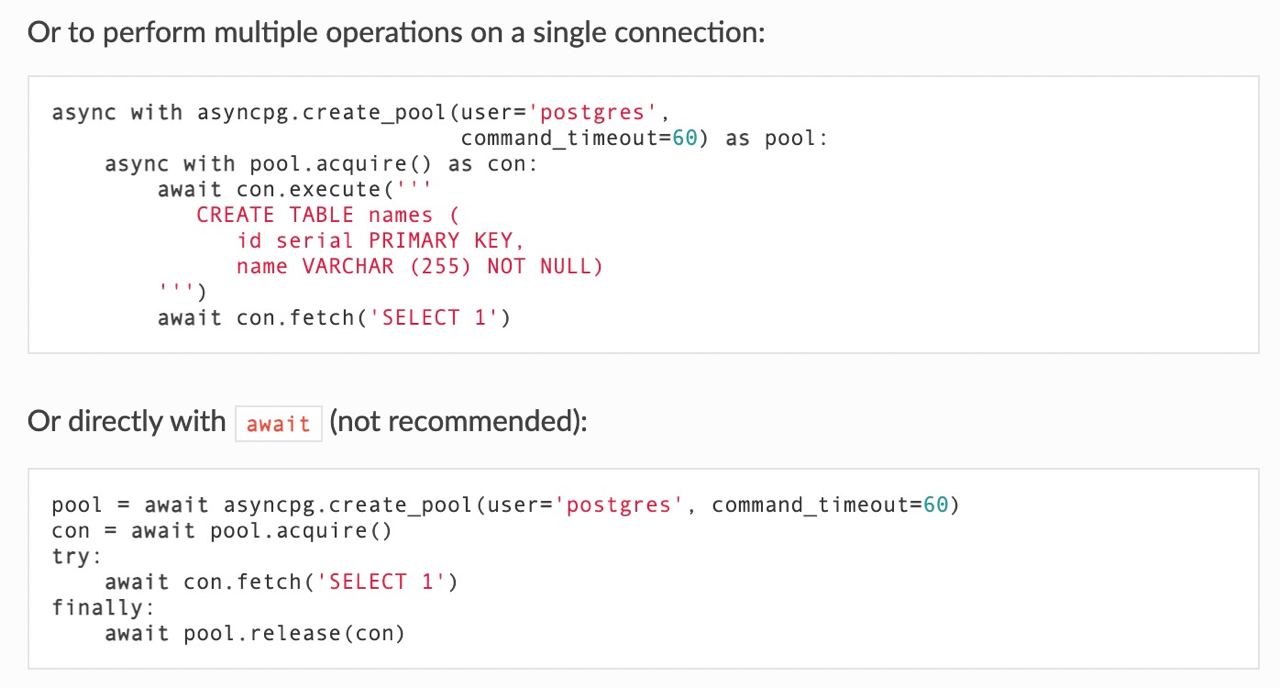Screen dimensions: 1280x688
Task: Click the "con = await pool.acquire()" line
Action: coord(222,531)
